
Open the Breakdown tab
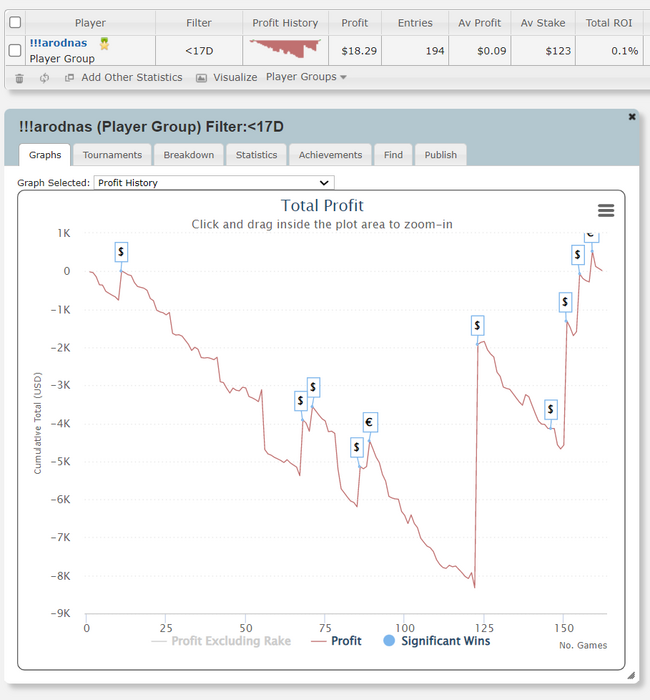(x=188, y=155)
